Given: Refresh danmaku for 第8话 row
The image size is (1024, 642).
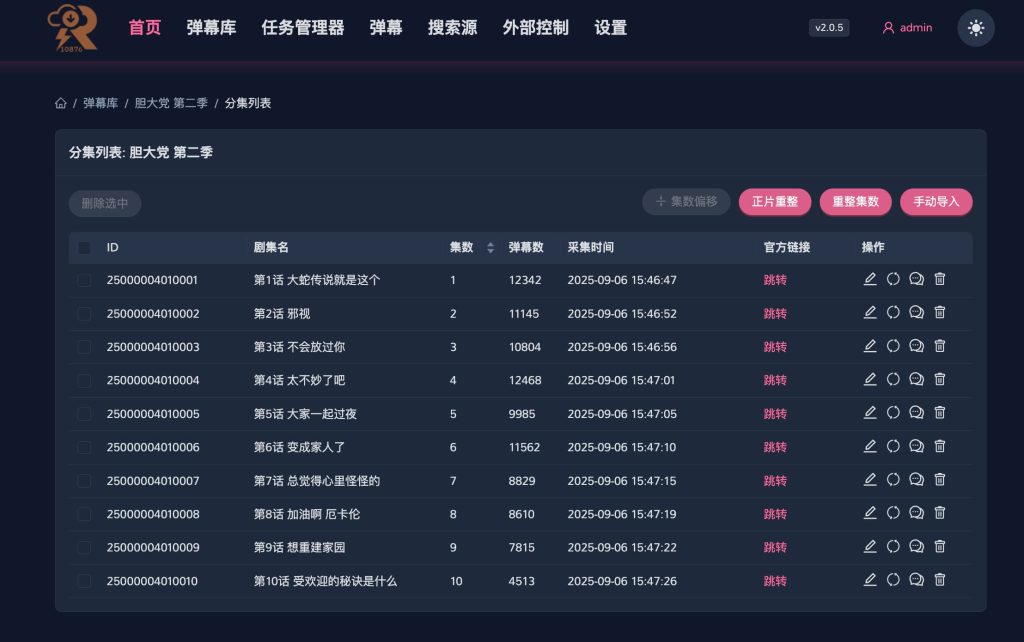Looking at the screenshot, I should click(x=893, y=513).
